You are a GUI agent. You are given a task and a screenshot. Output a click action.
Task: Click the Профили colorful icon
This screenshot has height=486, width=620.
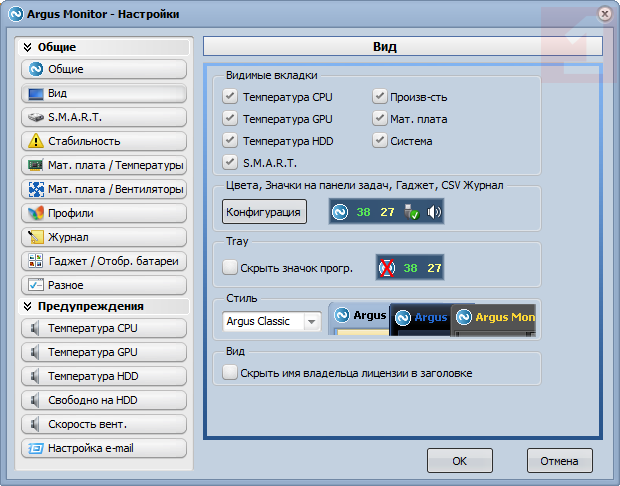[x=36, y=213]
